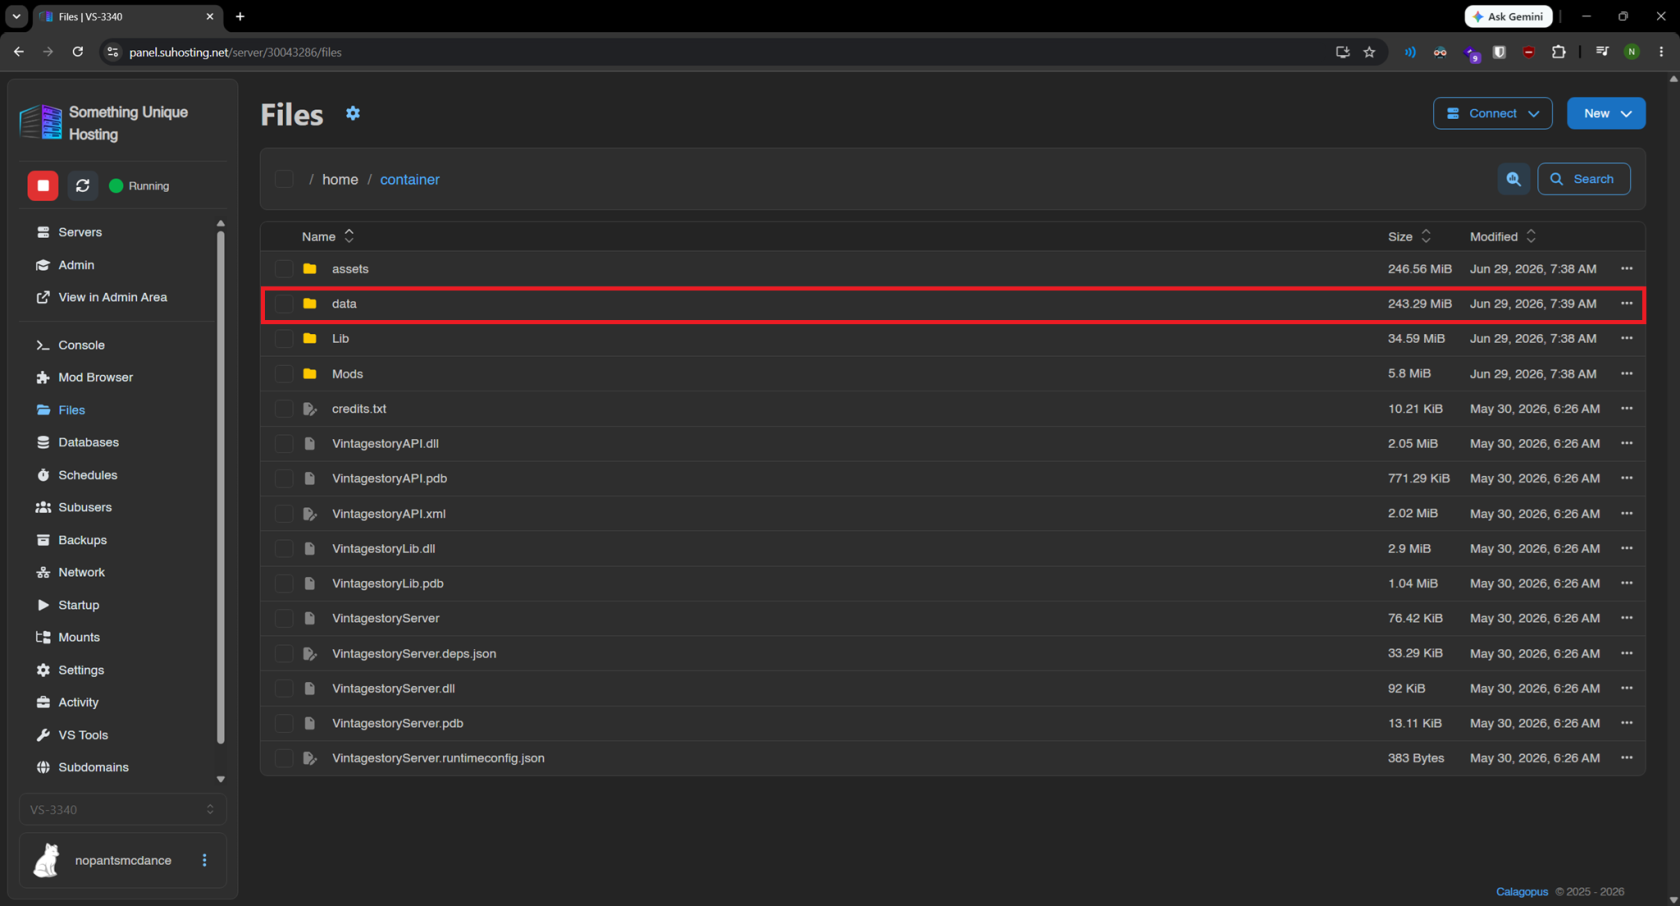Go to Console in sidebar

pyautogui.click(x=81, y=345)
